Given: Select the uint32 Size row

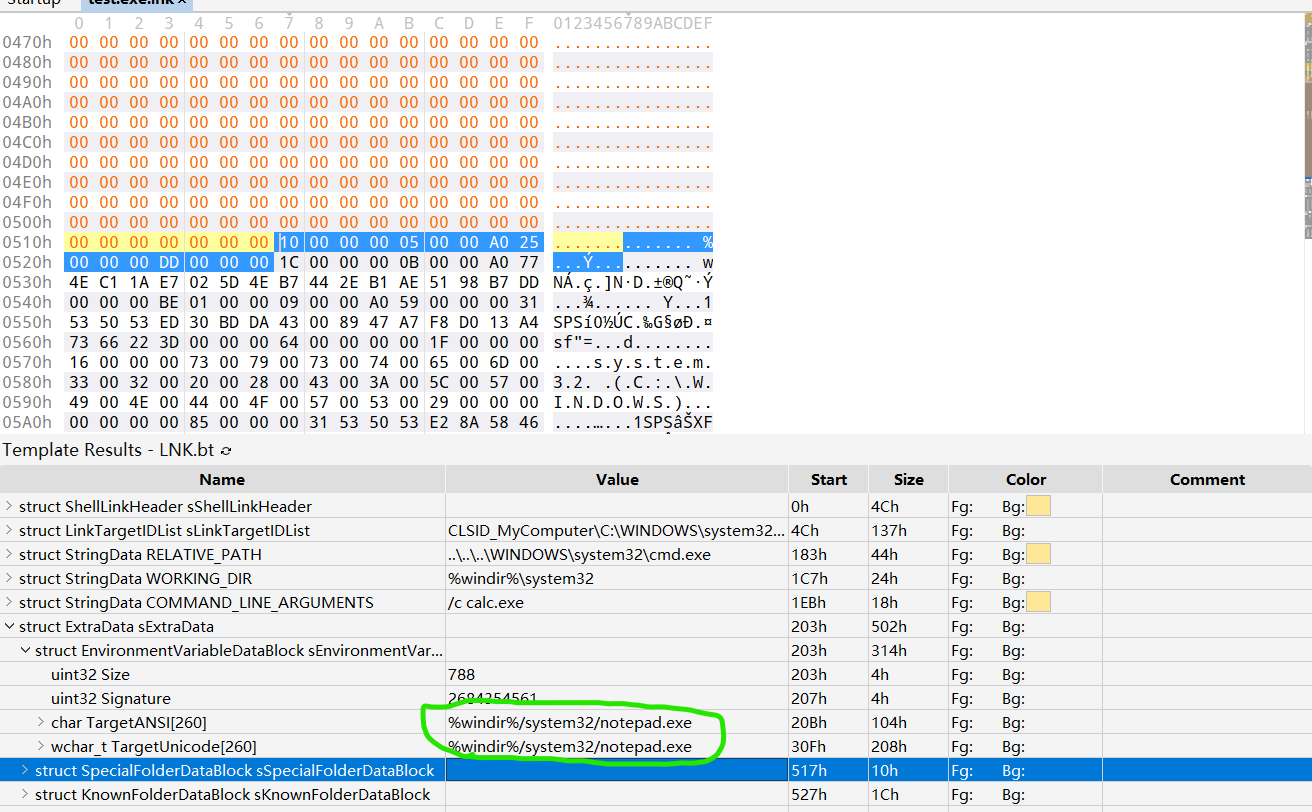Looking at the screenshot, I should tap(656, 675).
